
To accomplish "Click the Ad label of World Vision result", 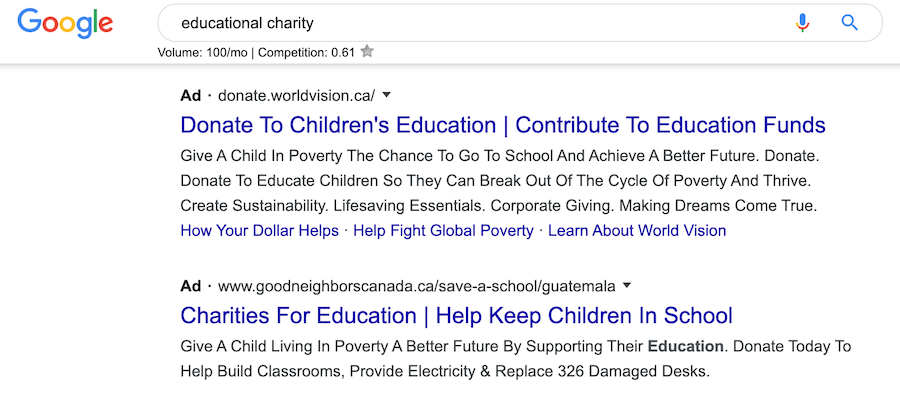I will coord(191,95).
